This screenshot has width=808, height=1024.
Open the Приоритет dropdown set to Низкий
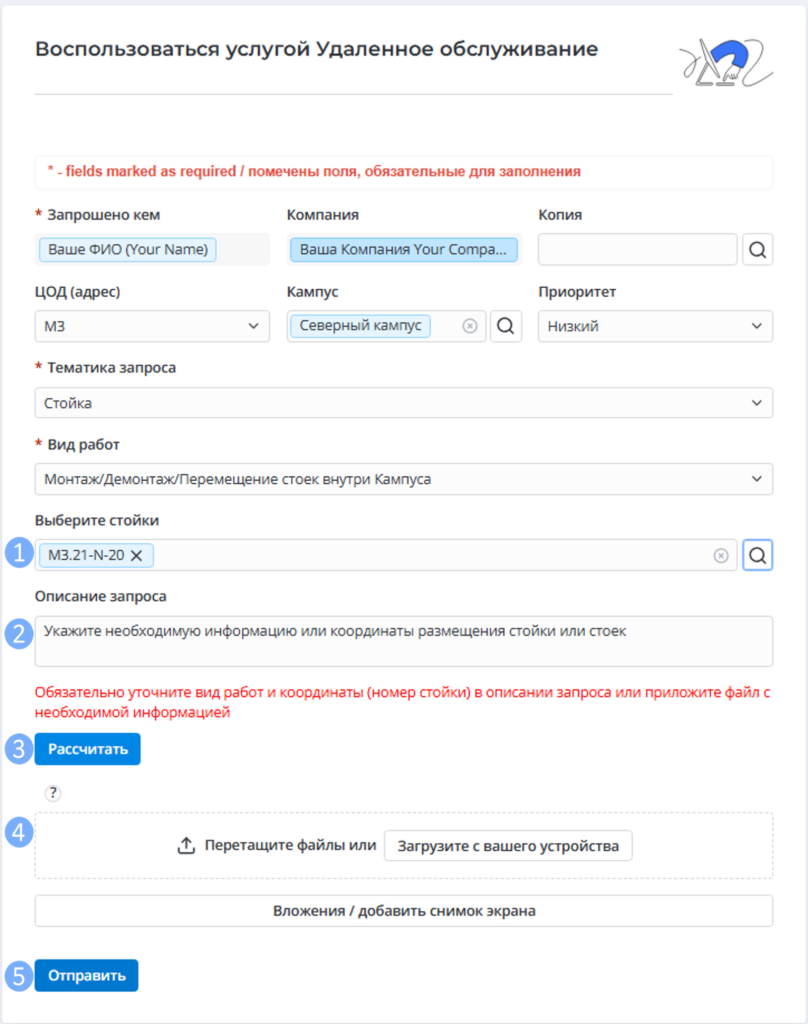point(655,326)
